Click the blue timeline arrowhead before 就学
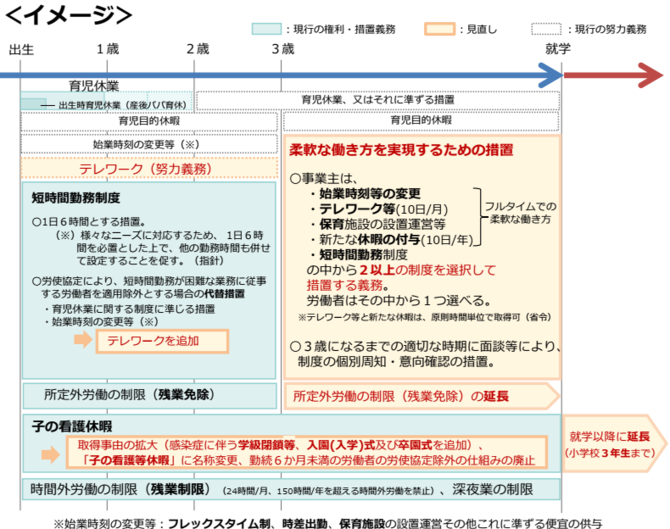 [x=551, y=76]
